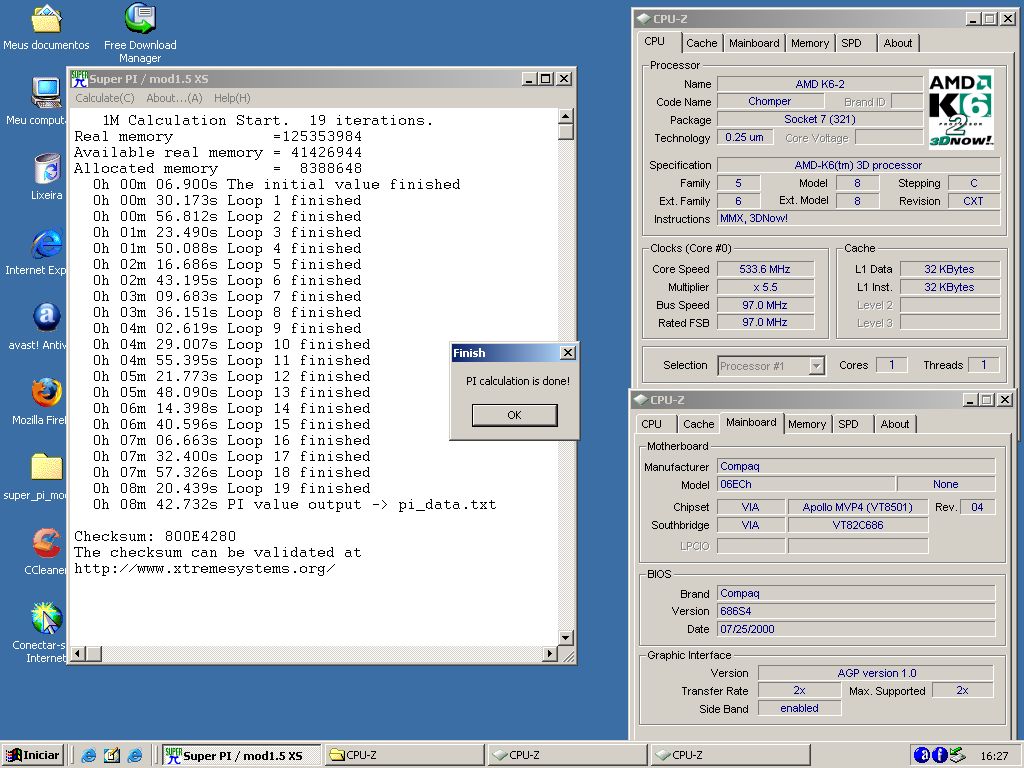Click the notepad quick launch icon

[112, 755]
